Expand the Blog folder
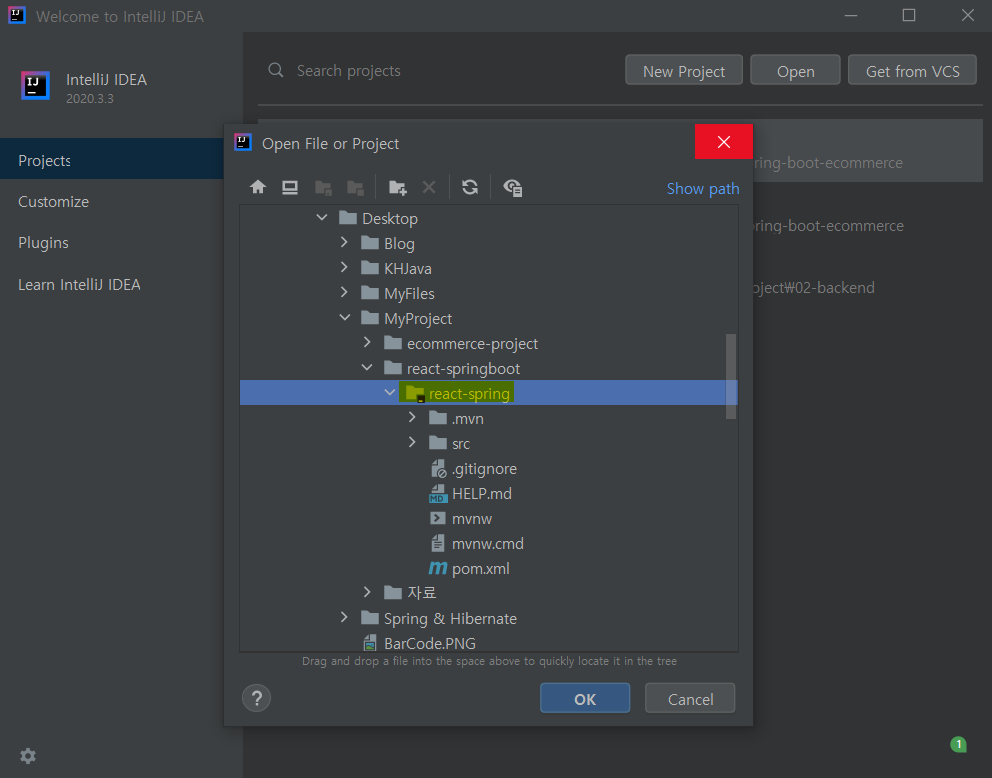The width and height of the screenshot is (992, 778). 344,242
